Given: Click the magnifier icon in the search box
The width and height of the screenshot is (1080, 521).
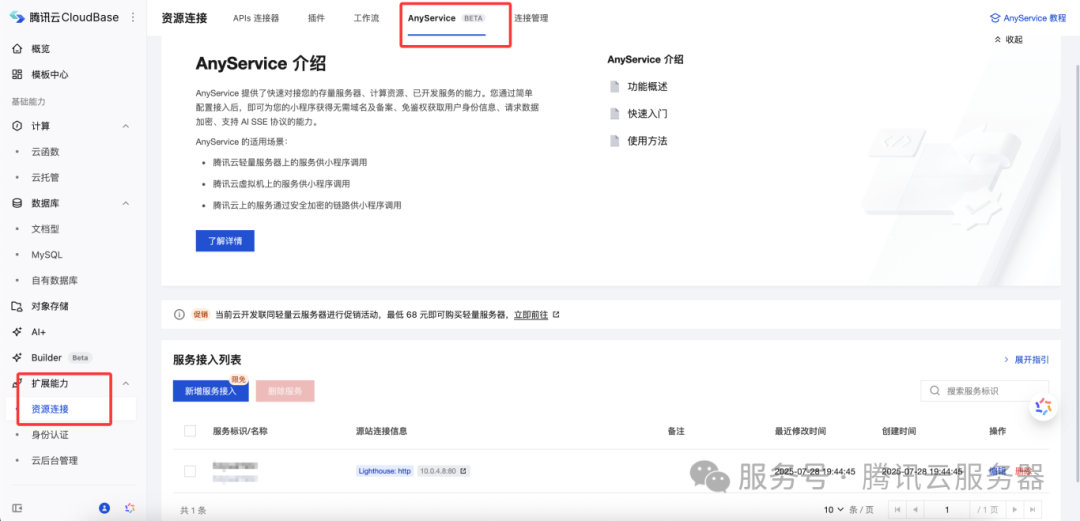Looking at the screenshot, I should [x=935, y=391].
